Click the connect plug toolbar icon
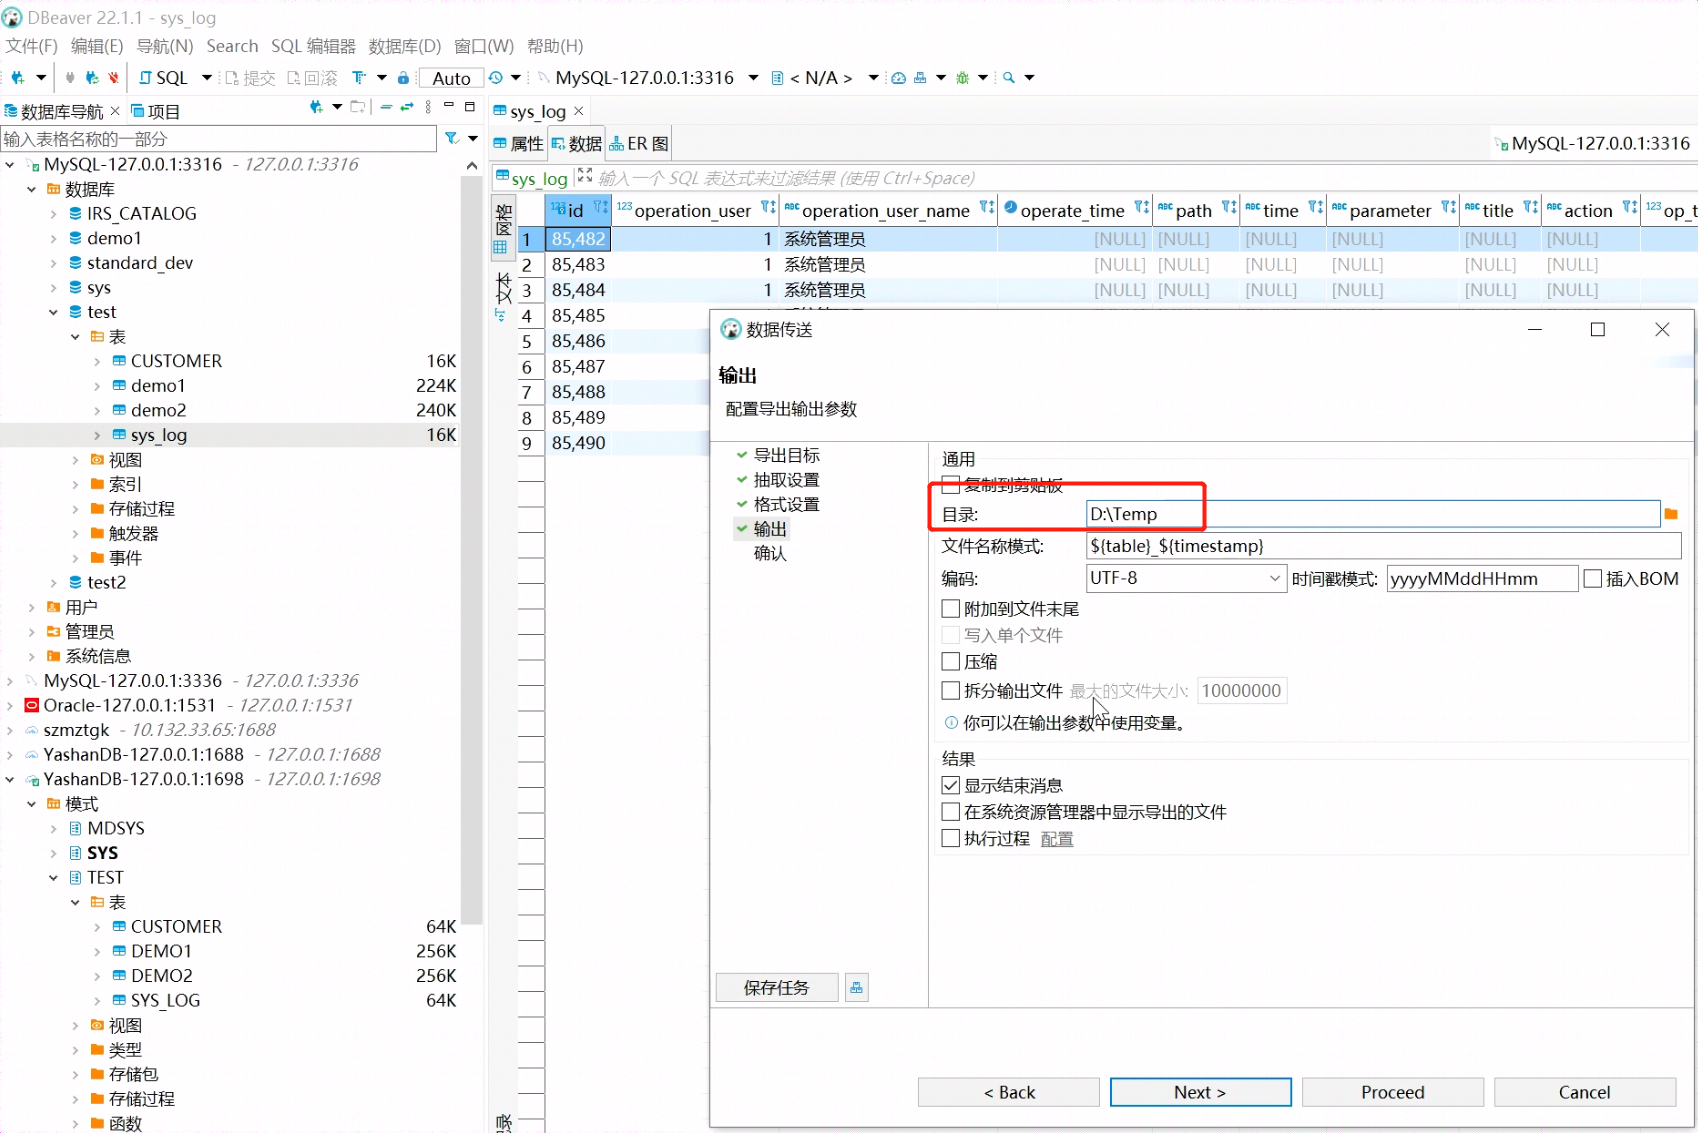The image size is (1698, 1133). point(69,77)
